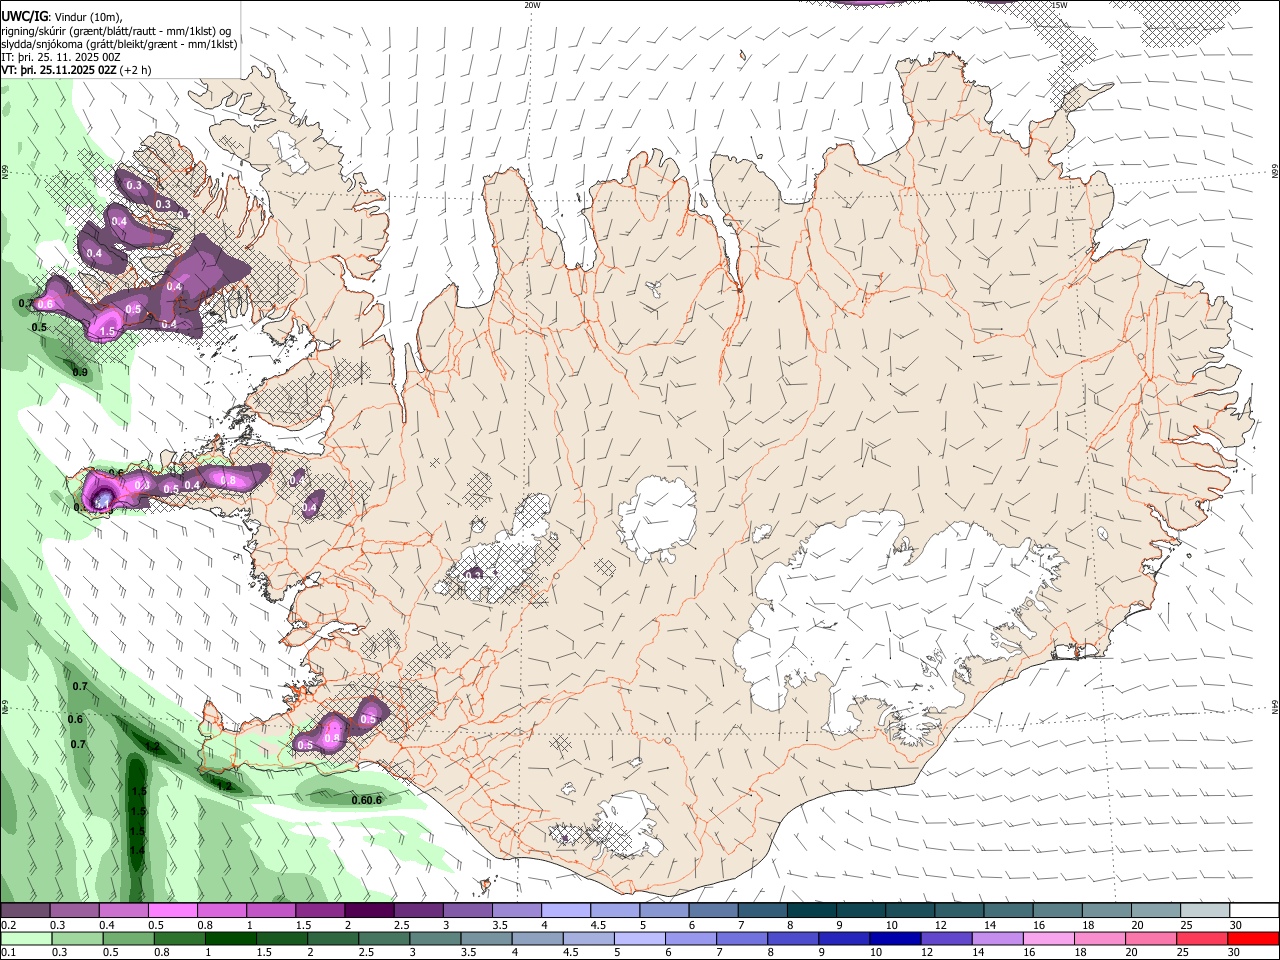The height and width of the screenshot is (960, 1280).
Task: Pick the violet 14 mm rain swatch
Action: click(997, 938)
